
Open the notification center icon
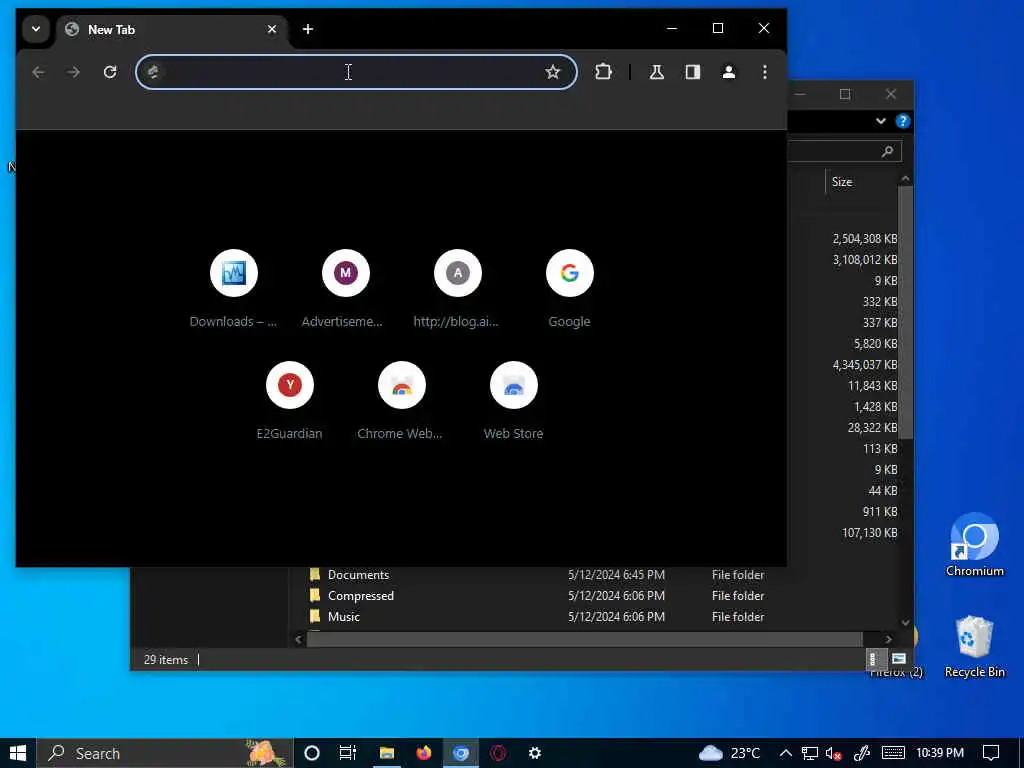[991, 753]
